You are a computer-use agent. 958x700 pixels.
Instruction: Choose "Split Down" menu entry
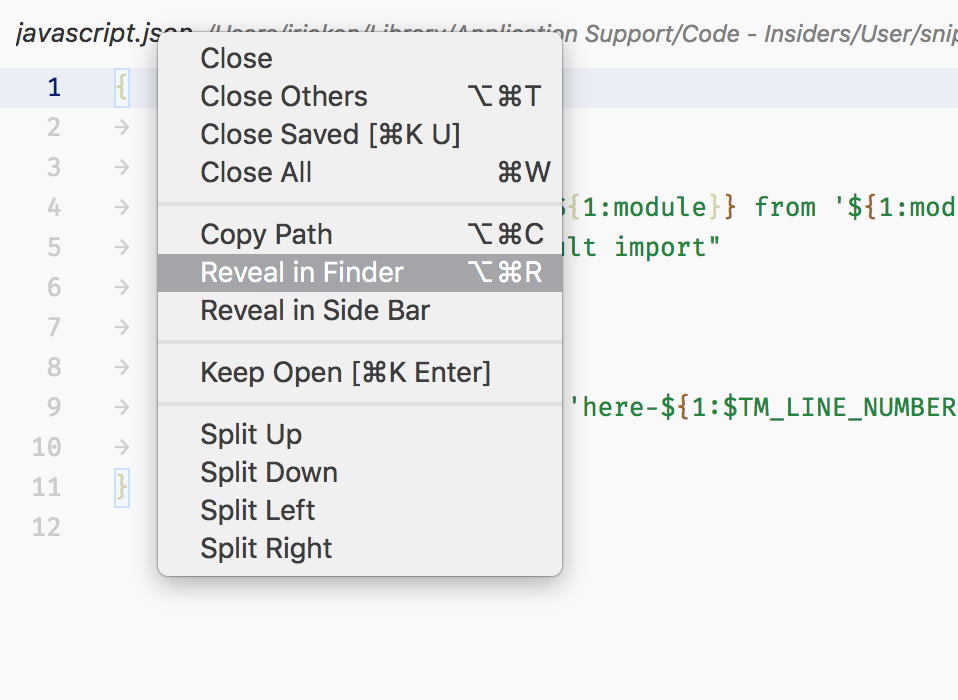click(x=268, y=472)
